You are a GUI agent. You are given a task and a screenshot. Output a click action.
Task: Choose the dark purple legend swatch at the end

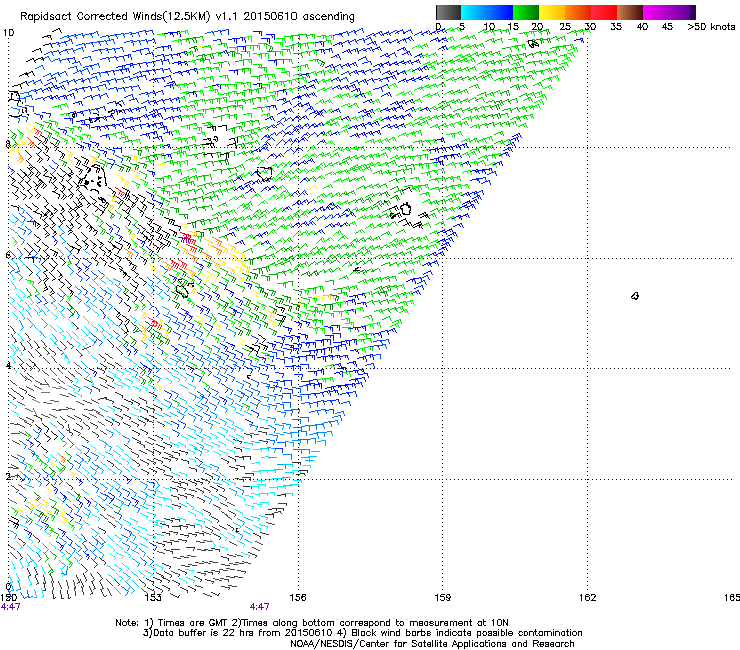point(691,12)
